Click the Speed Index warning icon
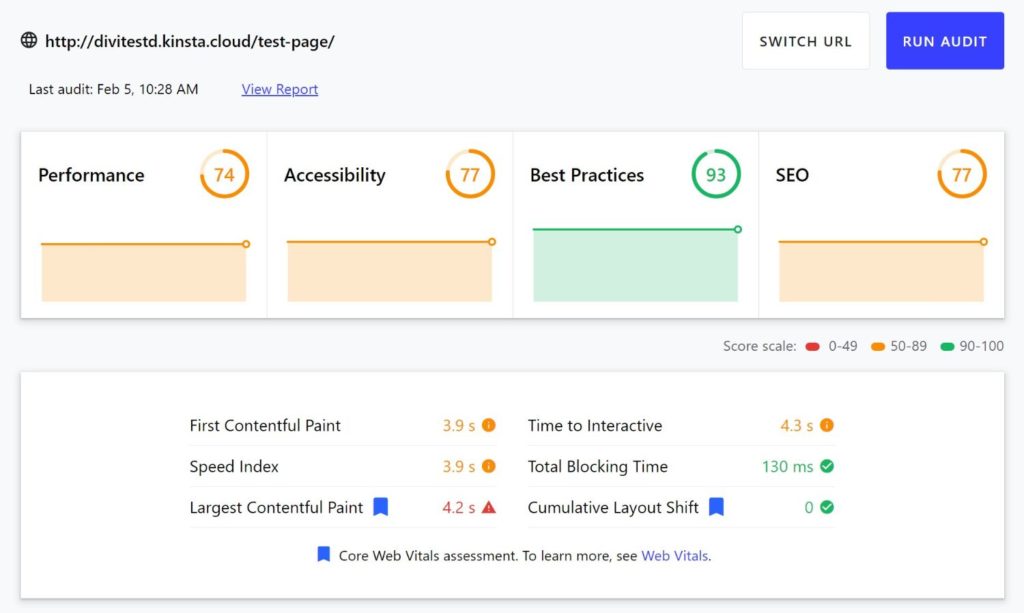This screenshot has width=1024, height=613. tap(487, 466)
